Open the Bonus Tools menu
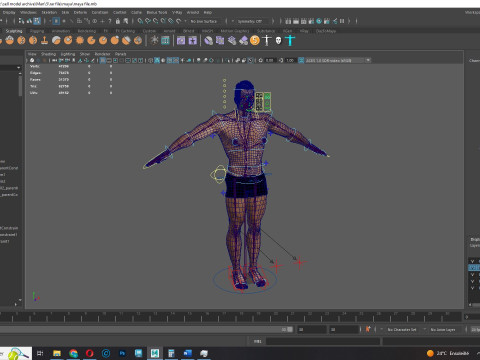The image size is (480, 360). click(x=157, y=12)
